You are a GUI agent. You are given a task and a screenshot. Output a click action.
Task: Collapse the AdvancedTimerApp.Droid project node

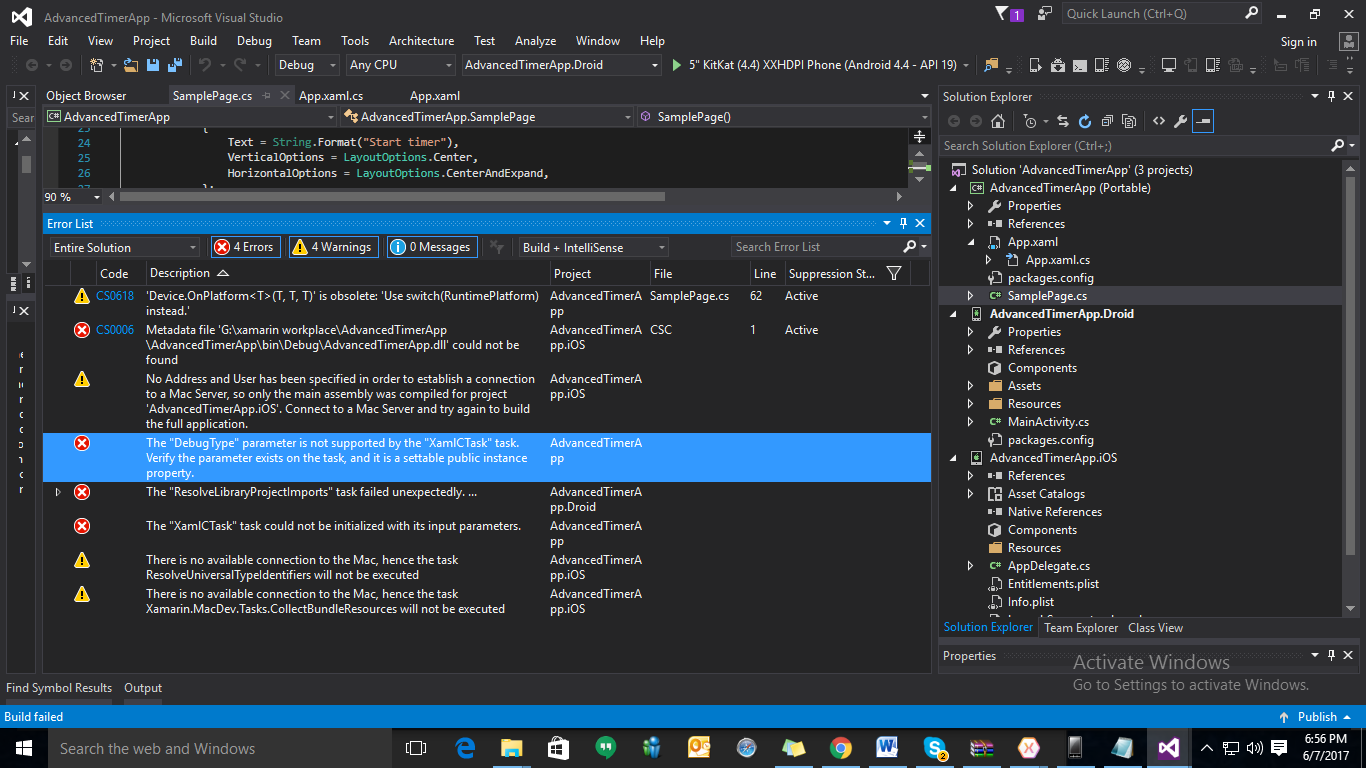coord(952,314)
